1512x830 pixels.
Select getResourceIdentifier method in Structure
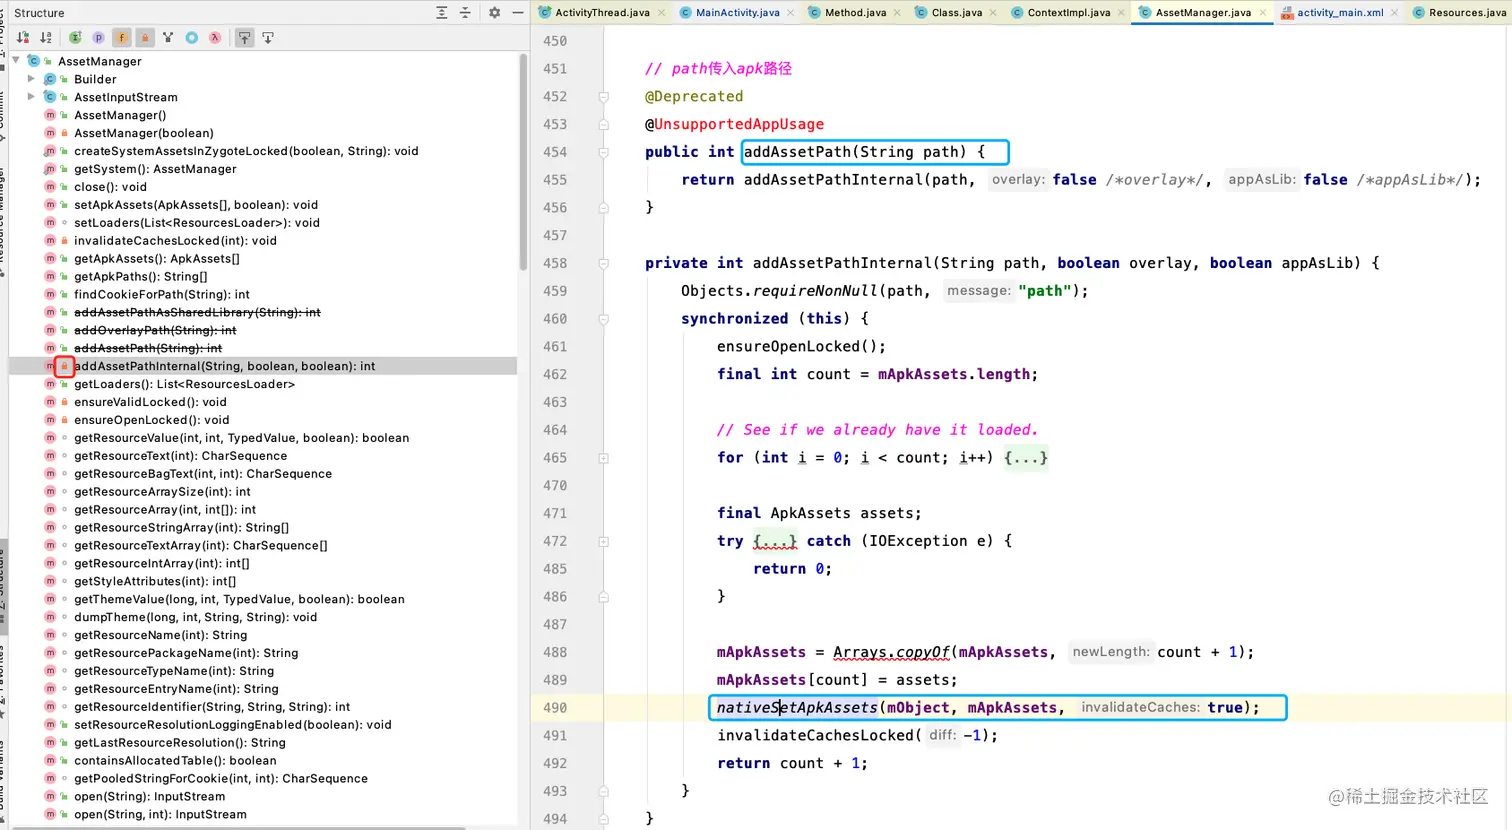212,706
